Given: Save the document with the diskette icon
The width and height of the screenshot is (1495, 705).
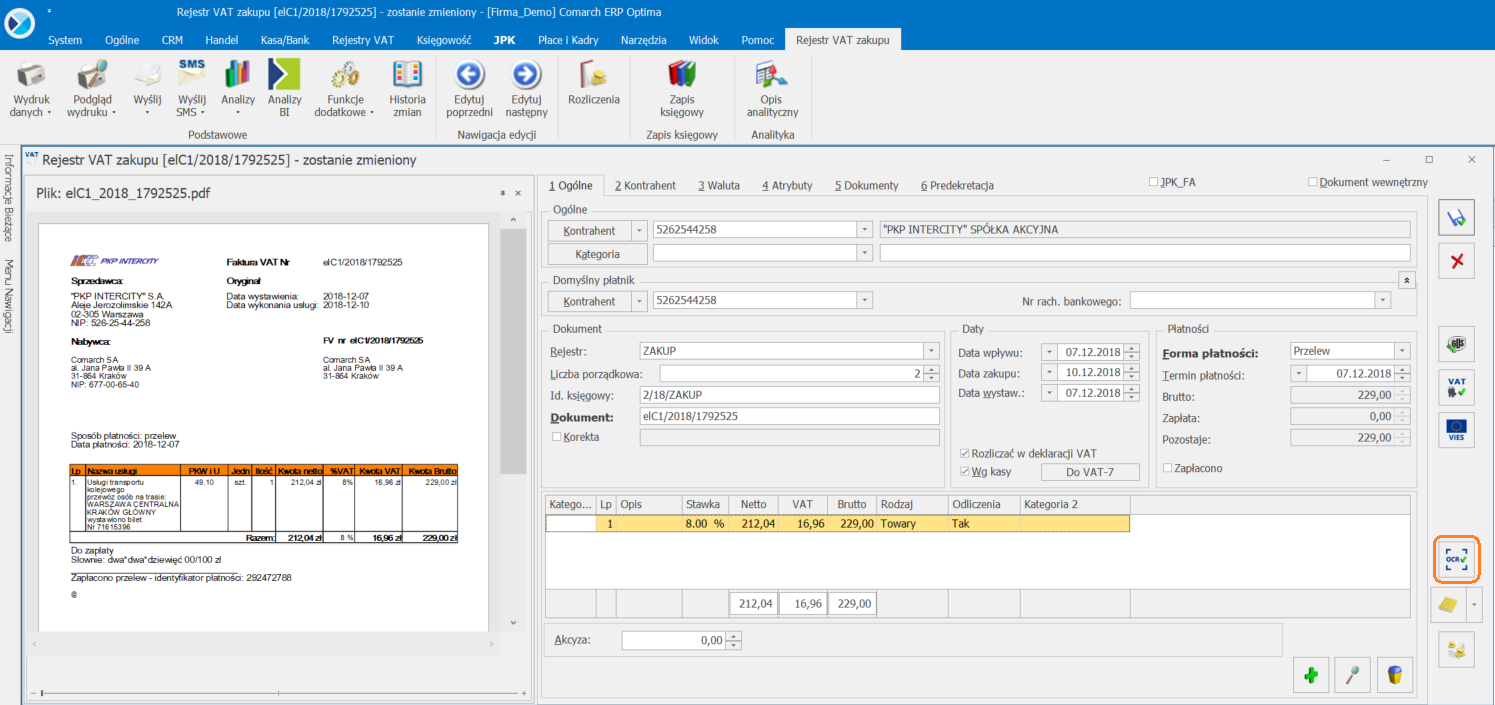Looking at the screenshot, I should click(1457, 218).
